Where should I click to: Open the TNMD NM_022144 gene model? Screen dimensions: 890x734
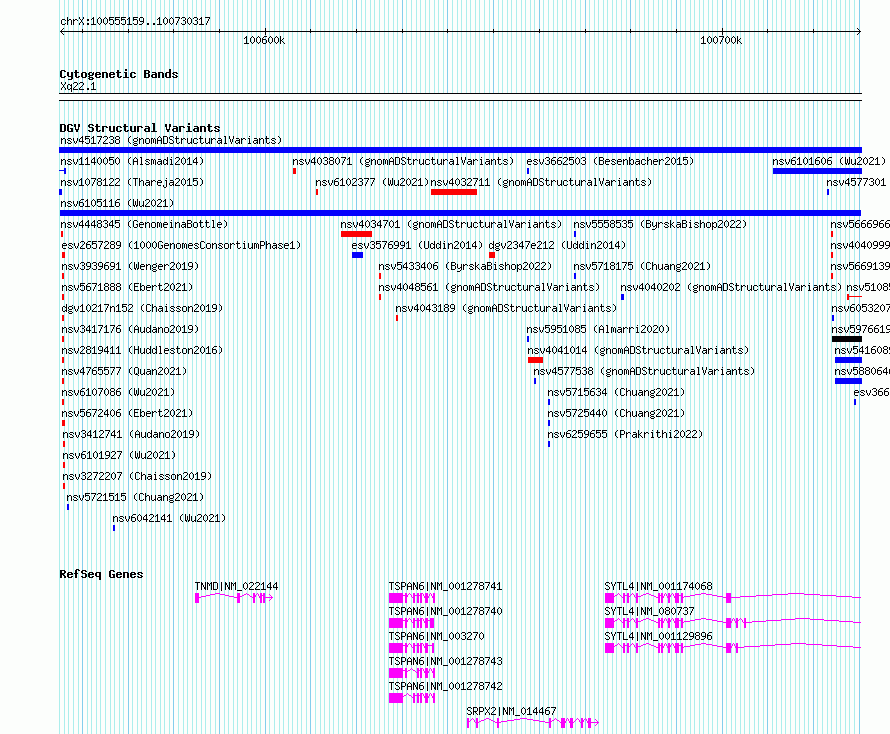point(234,598)
